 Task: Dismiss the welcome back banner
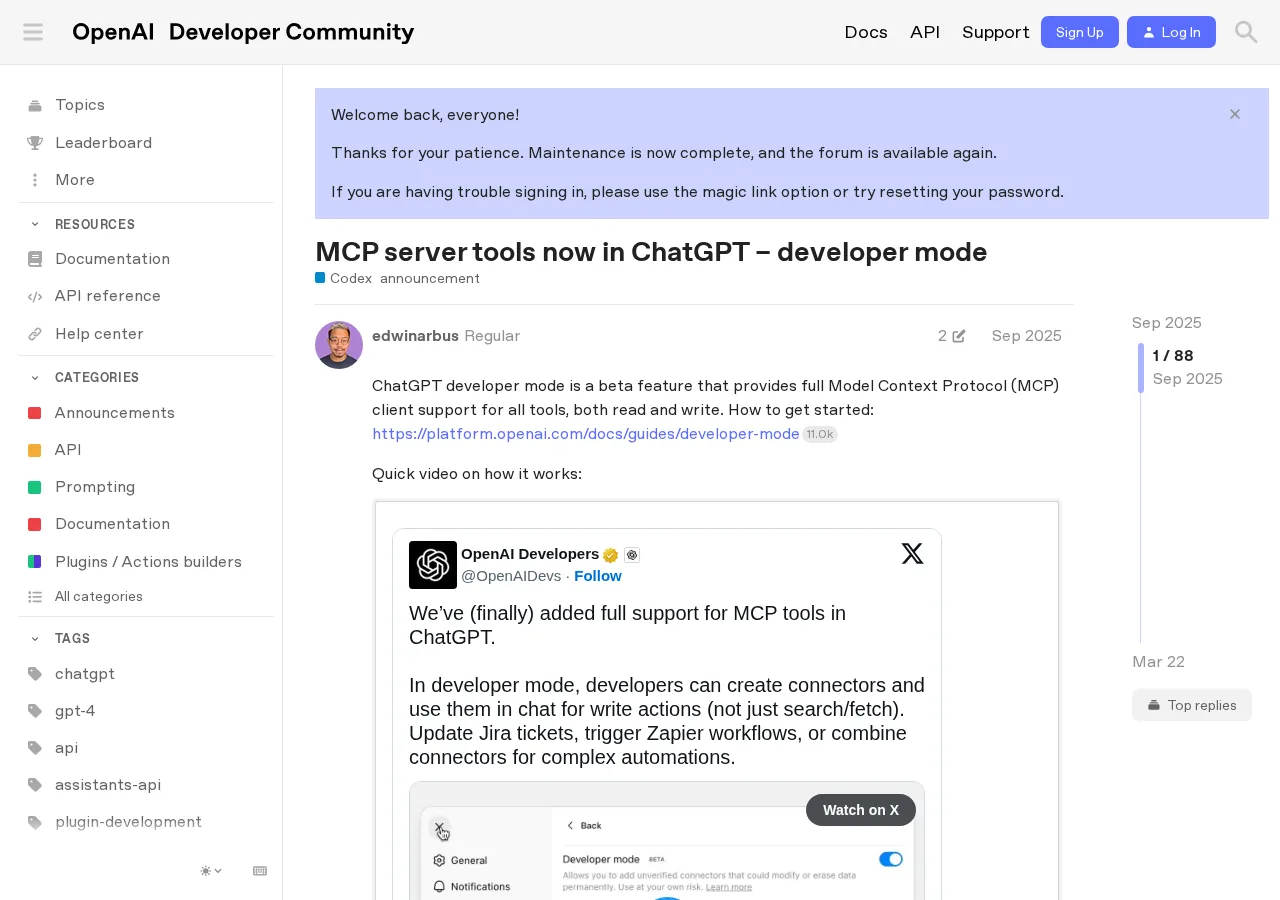coord(1235,114)
